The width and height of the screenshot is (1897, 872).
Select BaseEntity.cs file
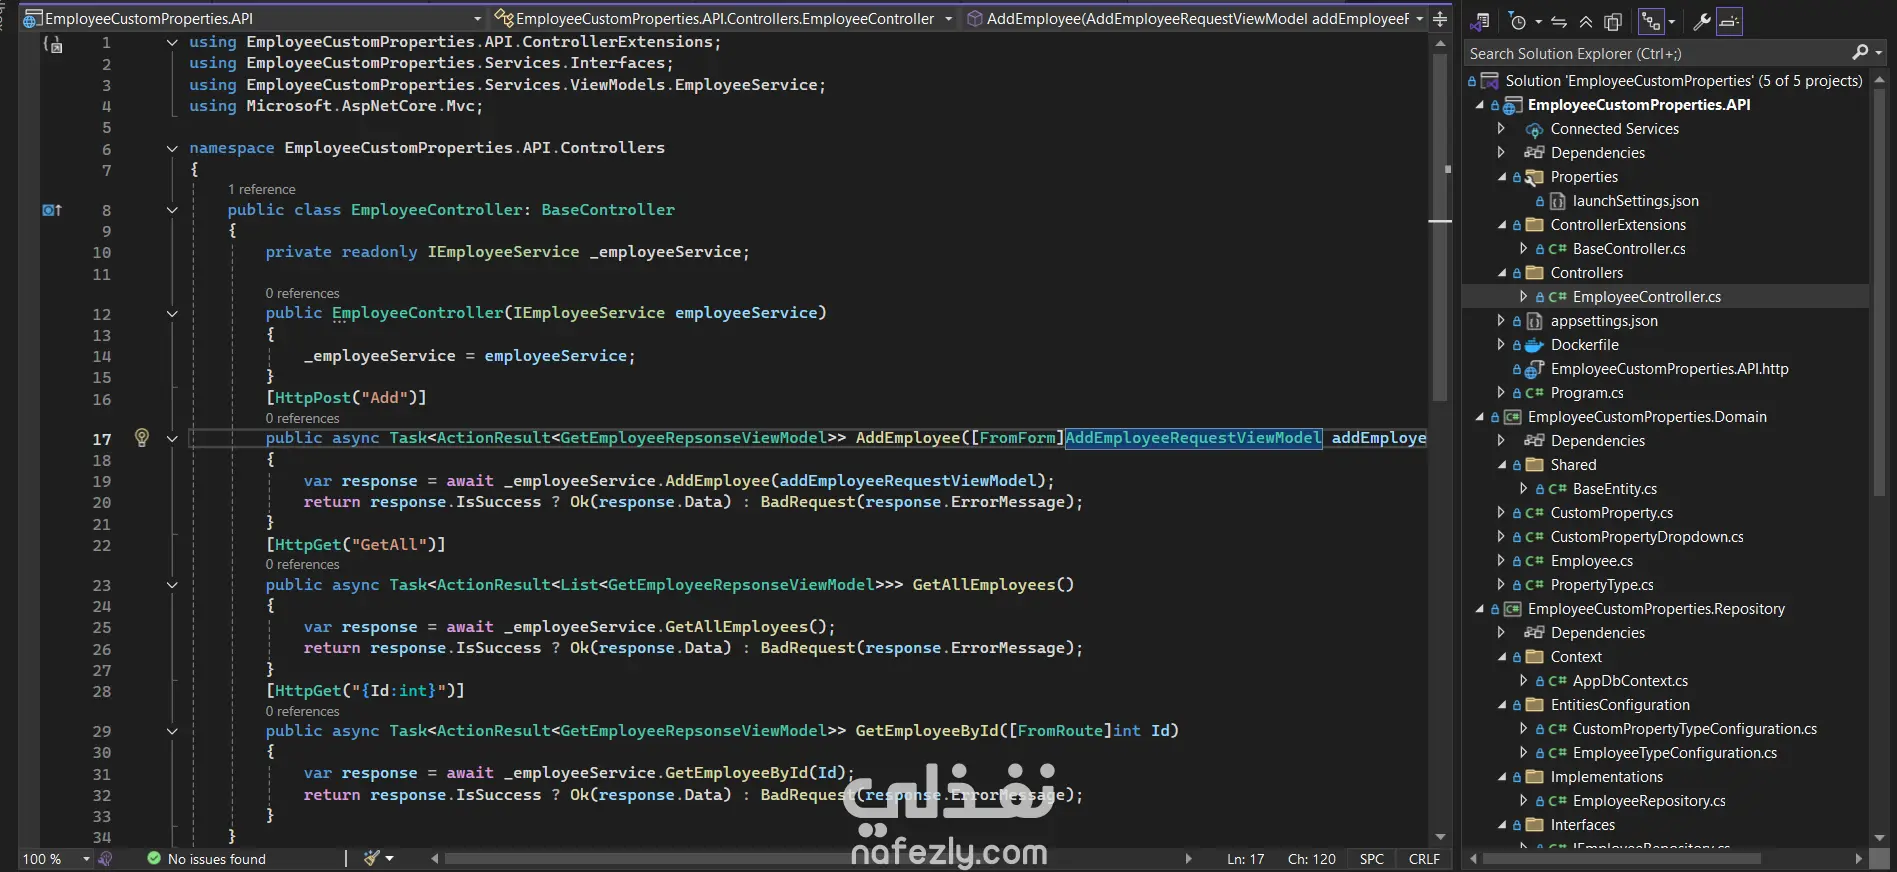(1614, 489)
